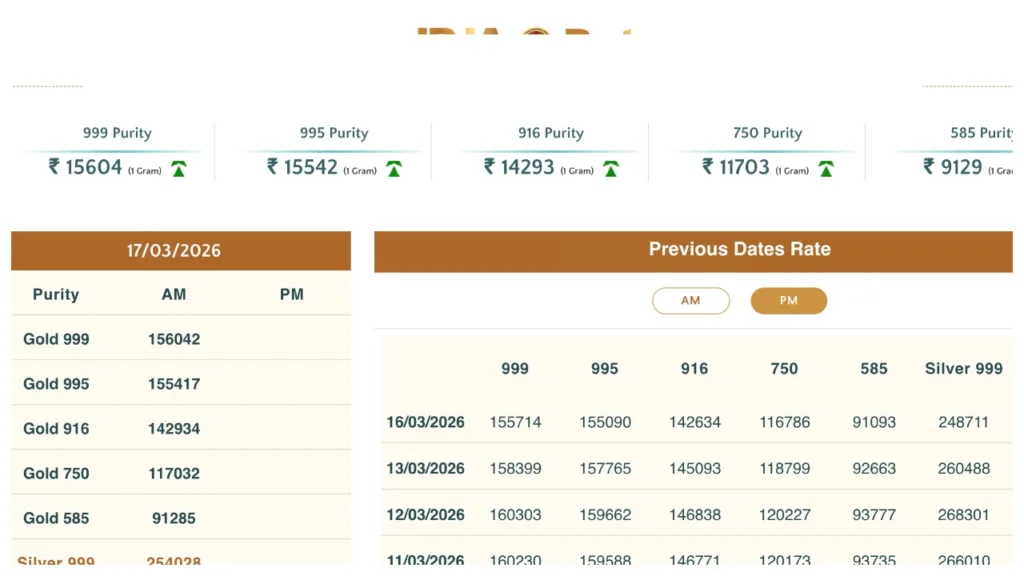Select the 12/03/2026 date row
This screenshot has width=1024, height=576.
pos(426,515)
